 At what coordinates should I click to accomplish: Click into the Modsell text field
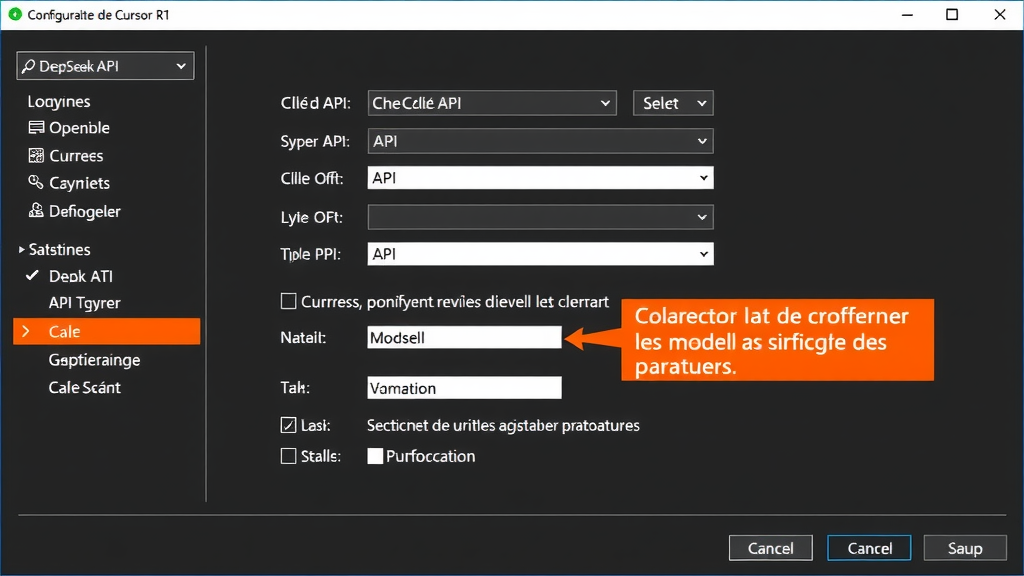(x=464, y=338)
